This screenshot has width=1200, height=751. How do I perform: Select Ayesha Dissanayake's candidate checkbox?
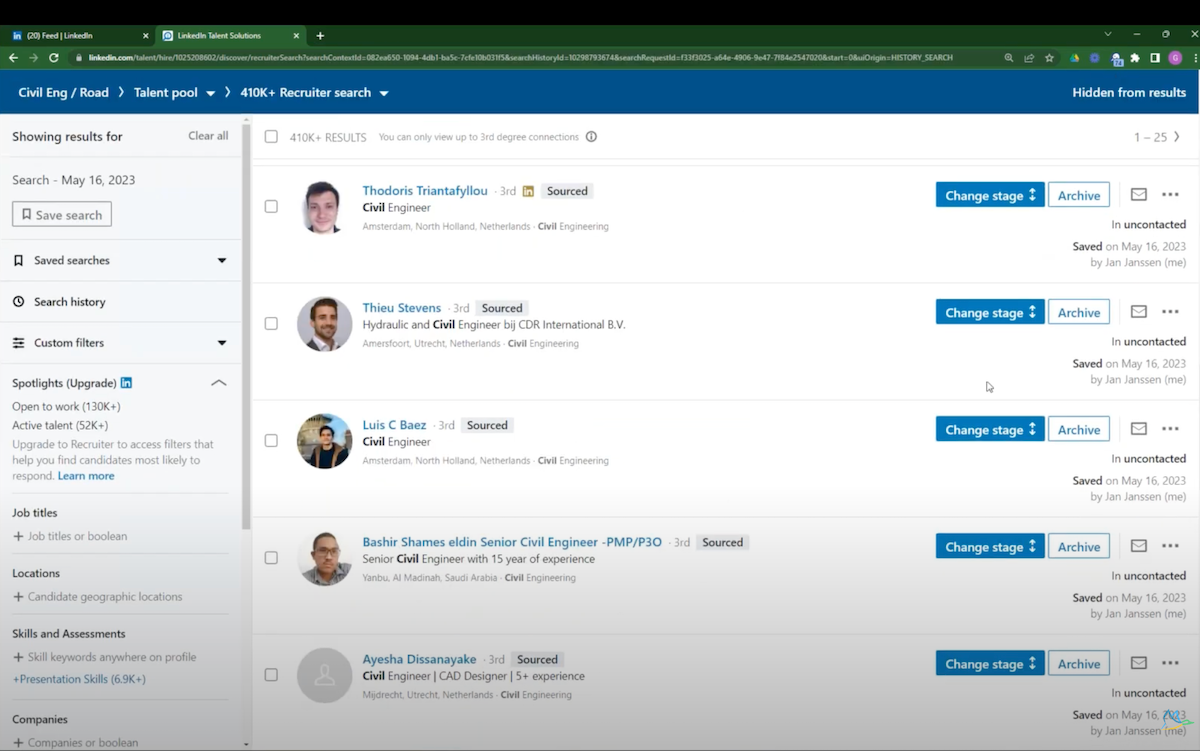point(271,675)
